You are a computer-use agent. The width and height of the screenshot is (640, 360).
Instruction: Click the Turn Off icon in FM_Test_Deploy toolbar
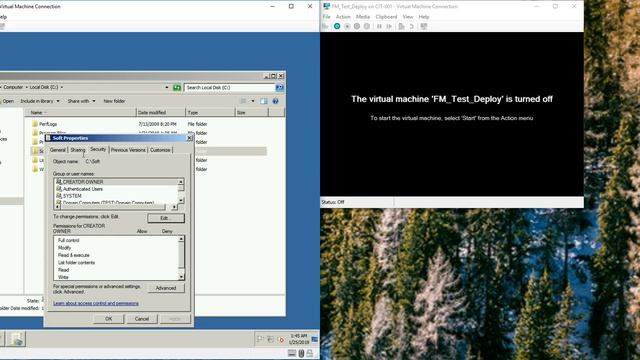(347, 26)
